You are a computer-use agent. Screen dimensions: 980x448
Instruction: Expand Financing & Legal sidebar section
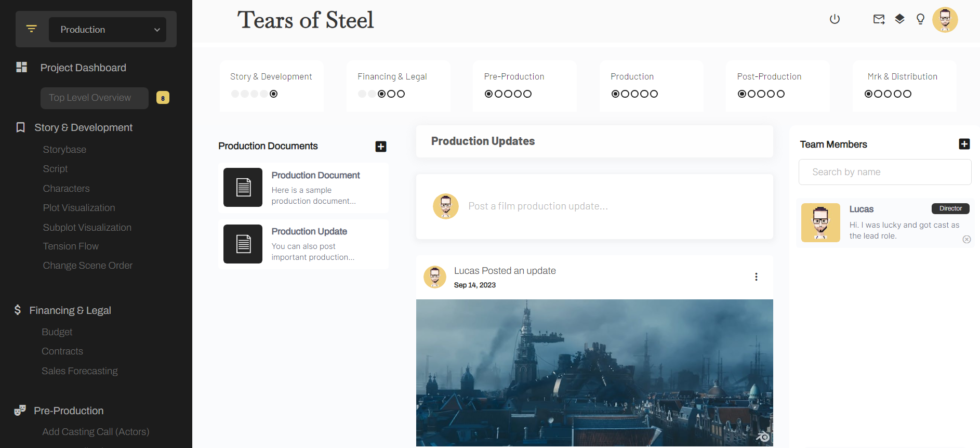(70, 311)
